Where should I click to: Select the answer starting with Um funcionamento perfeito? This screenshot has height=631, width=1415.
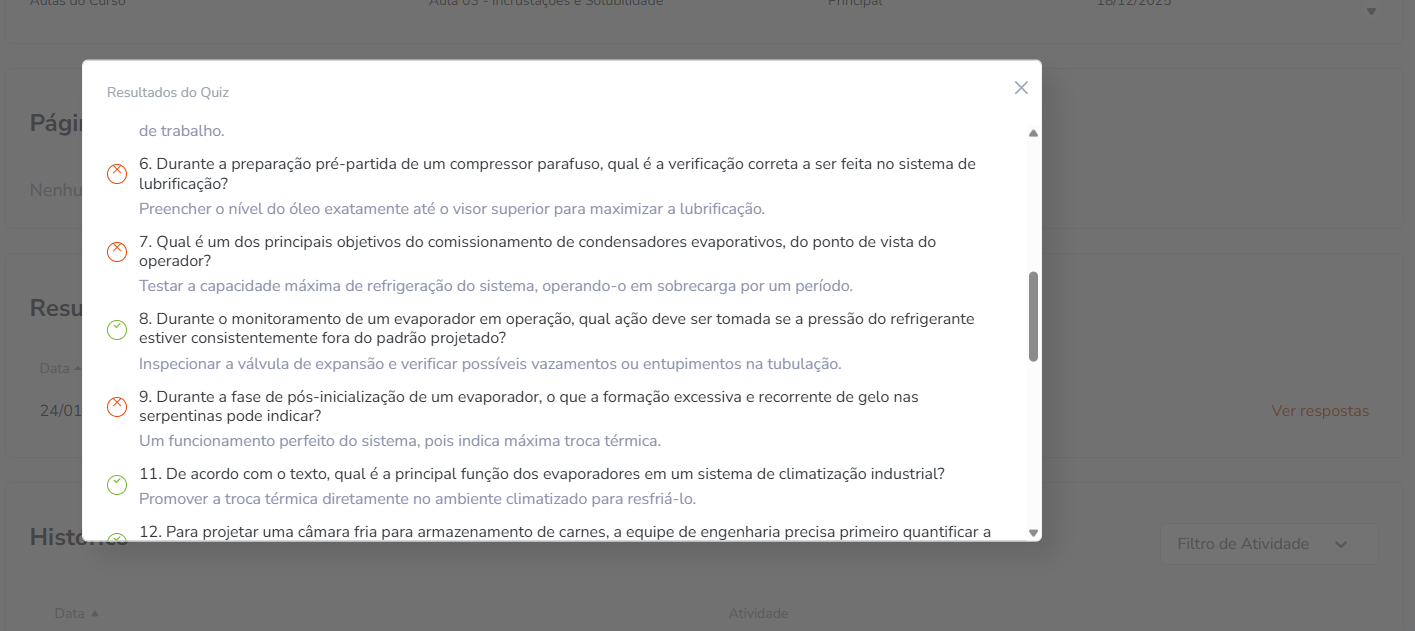click(400, 441)
